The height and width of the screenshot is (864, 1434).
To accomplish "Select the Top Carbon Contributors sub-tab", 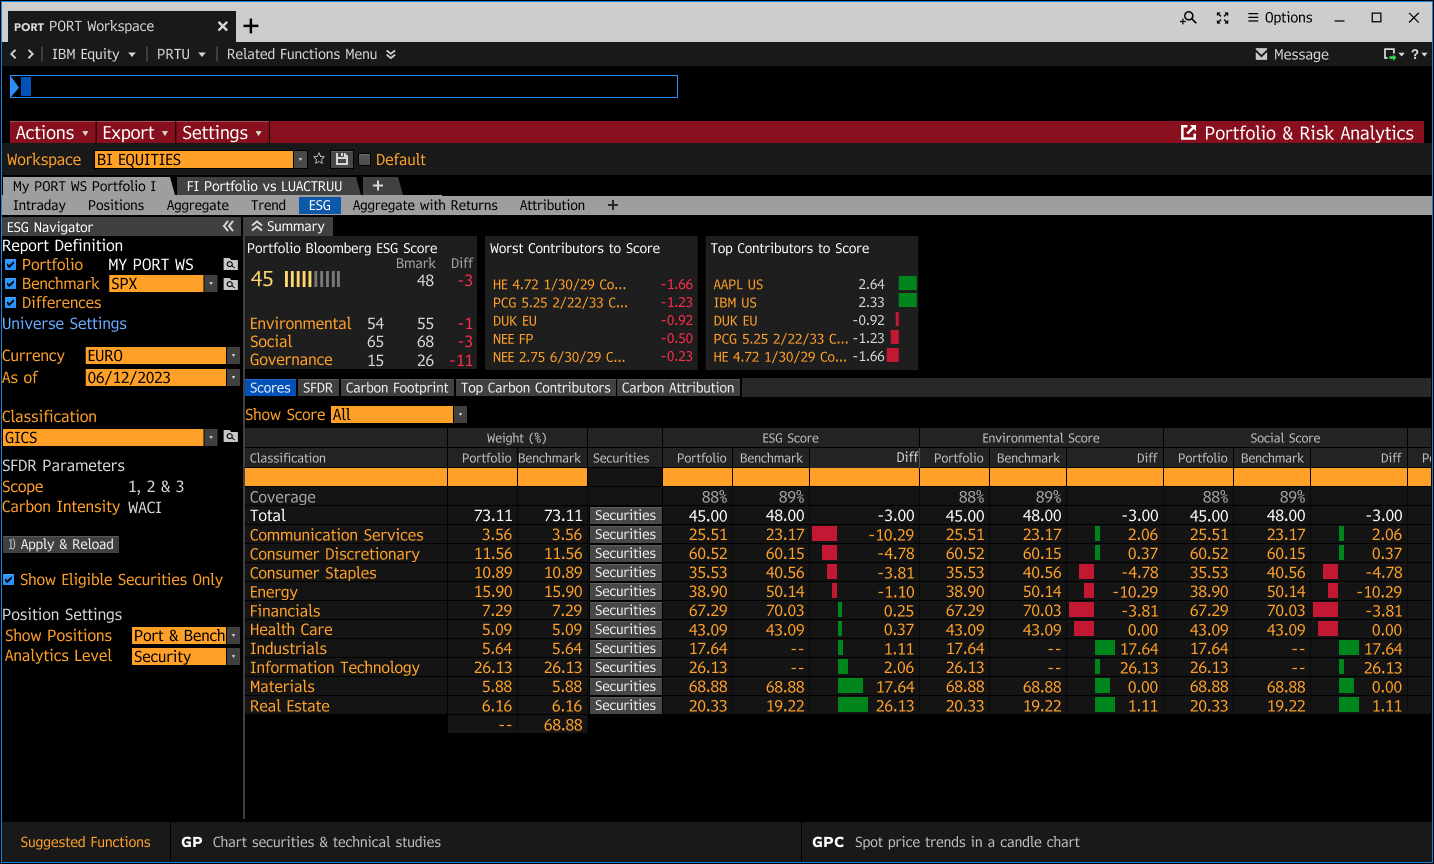I will click(x=536, y=388).
